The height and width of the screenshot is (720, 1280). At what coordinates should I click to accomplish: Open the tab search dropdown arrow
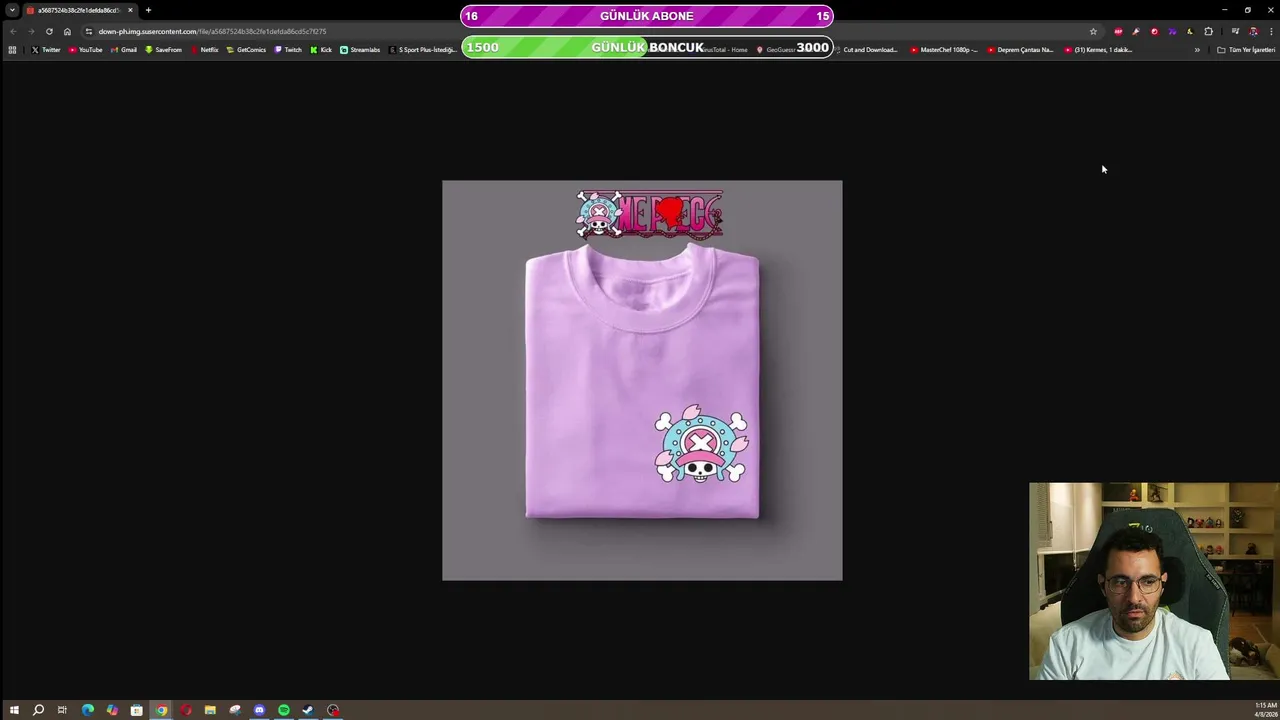pyautogui.click(x=12, y=10)
